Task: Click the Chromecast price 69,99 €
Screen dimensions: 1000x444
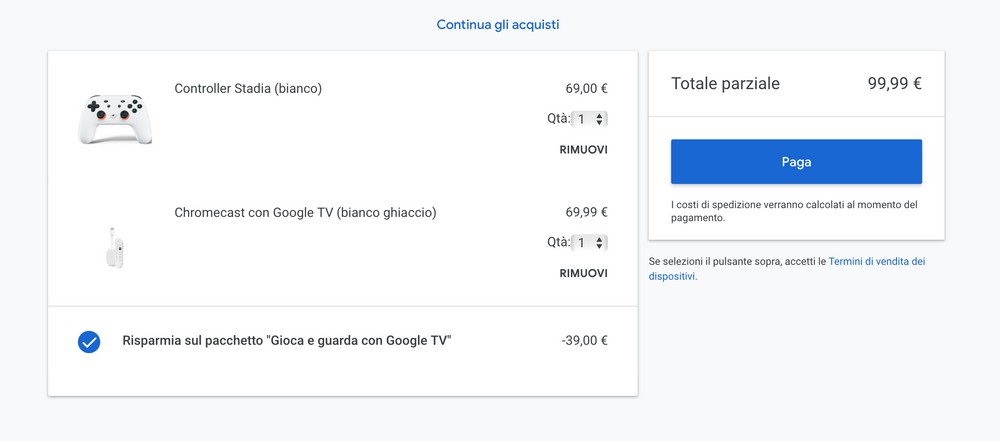Action: [586, 212]
